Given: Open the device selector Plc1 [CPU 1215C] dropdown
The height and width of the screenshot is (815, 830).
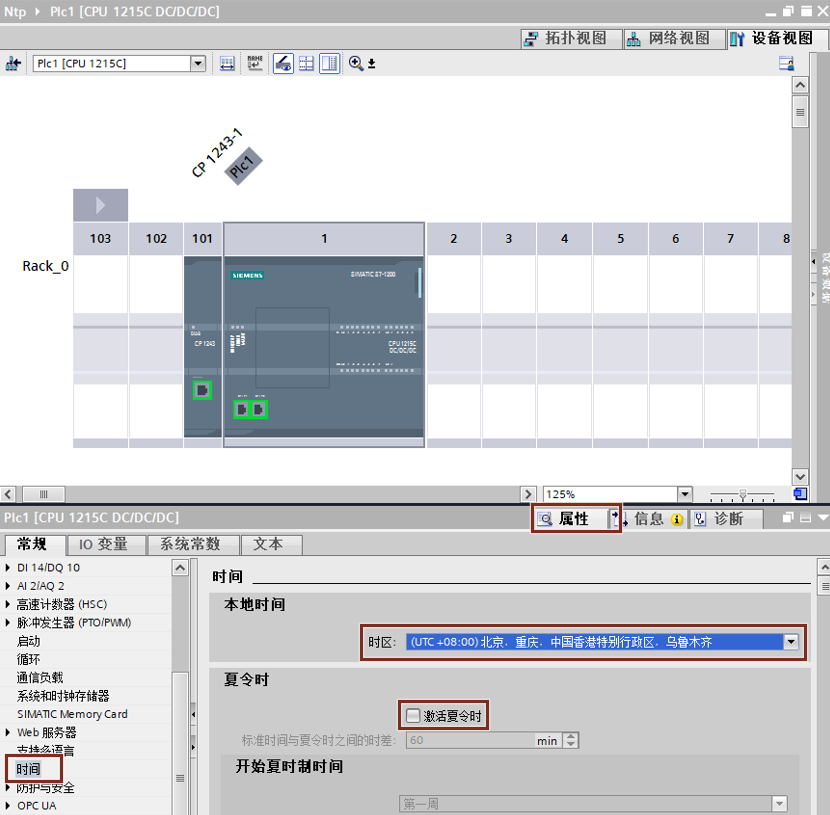Looking at the screenshot, I should click(197, 63).
